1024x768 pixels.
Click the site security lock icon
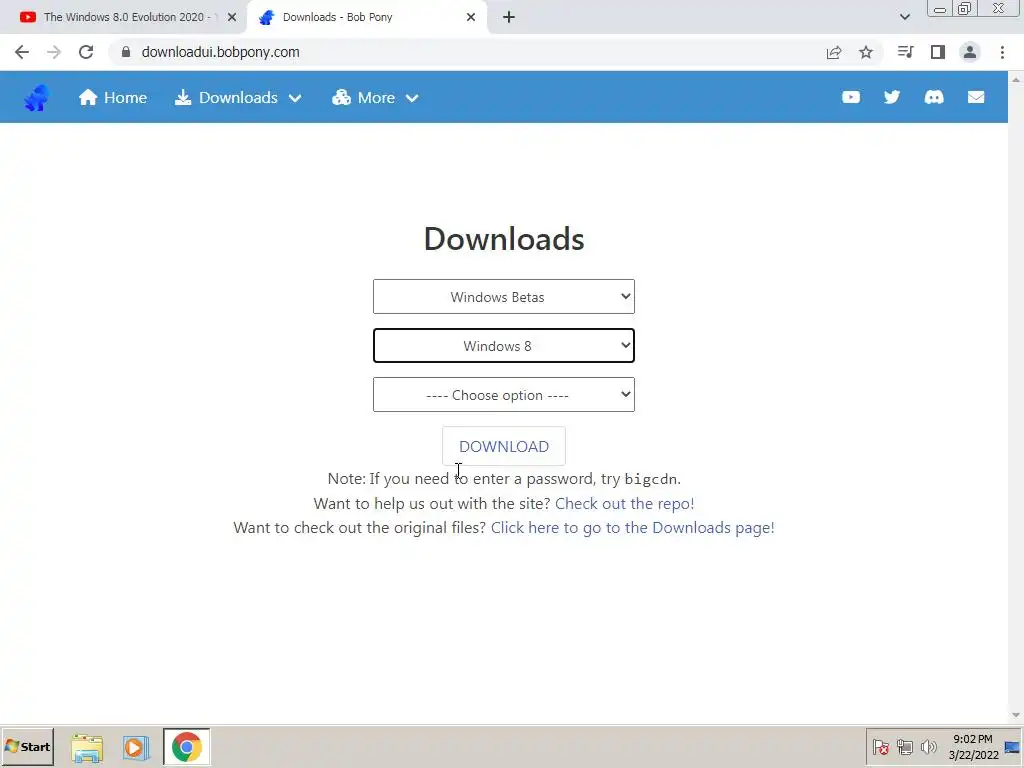coord(126,52)
